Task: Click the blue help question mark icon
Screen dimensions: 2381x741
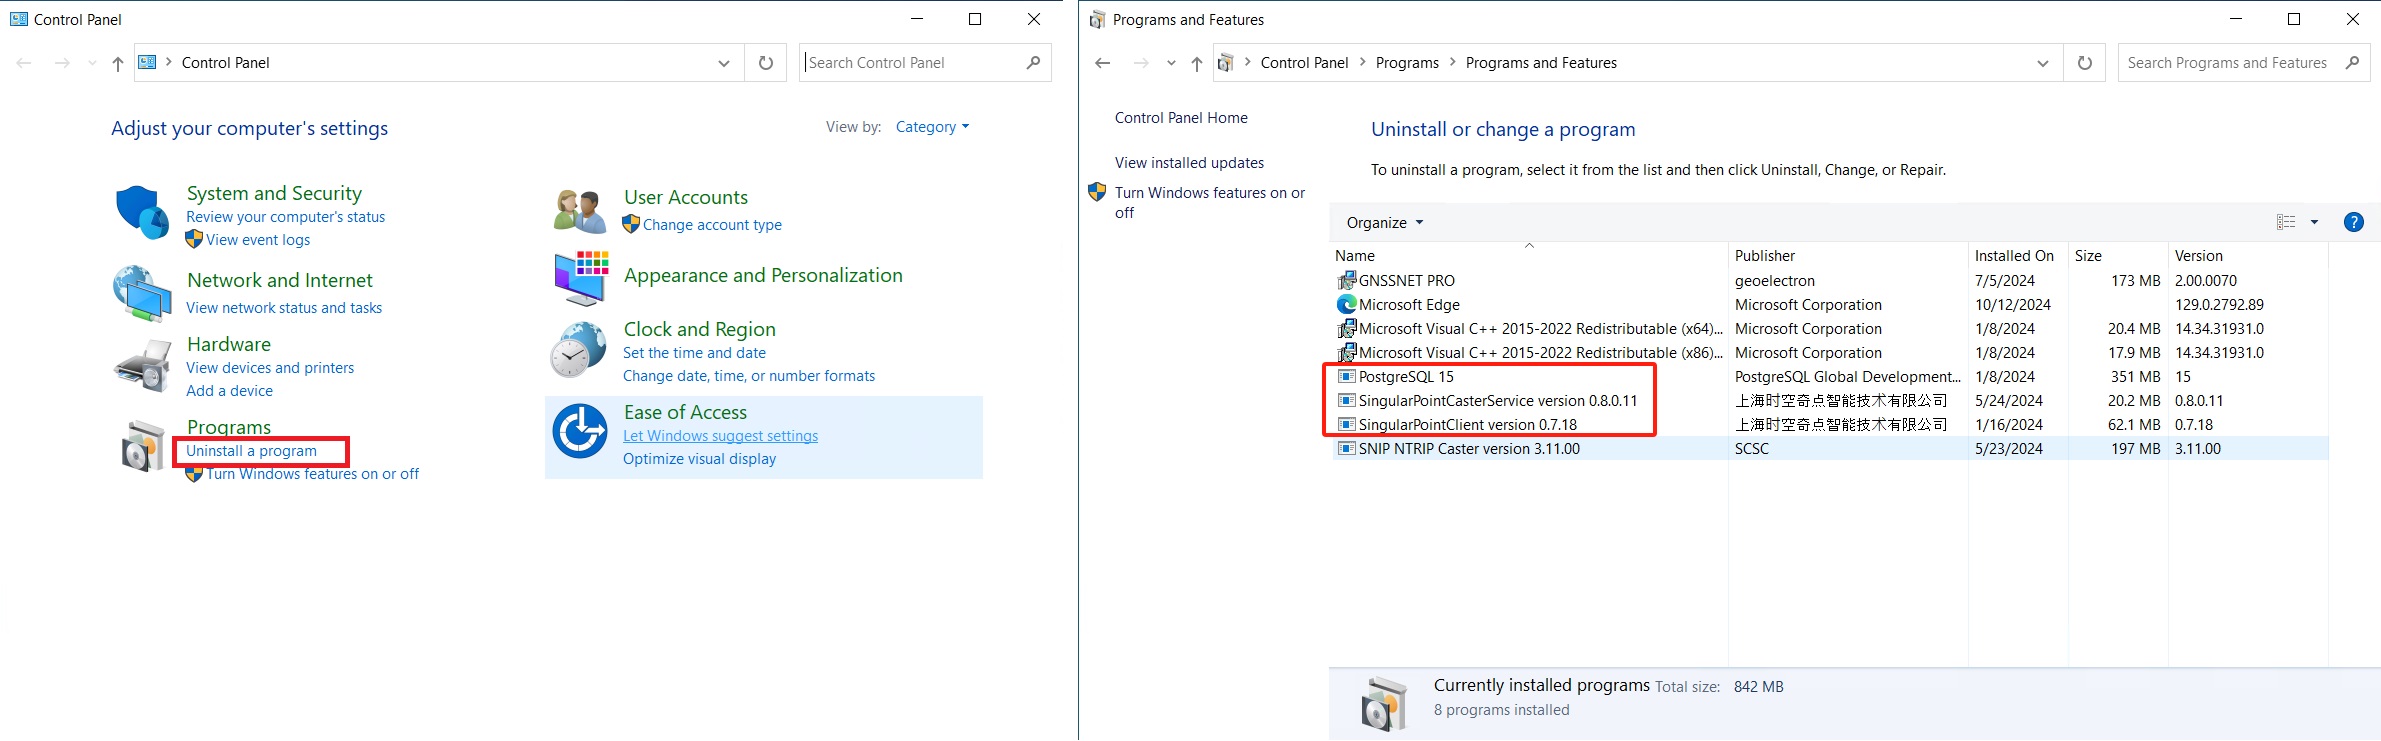Action: (x=2353, y=222)
